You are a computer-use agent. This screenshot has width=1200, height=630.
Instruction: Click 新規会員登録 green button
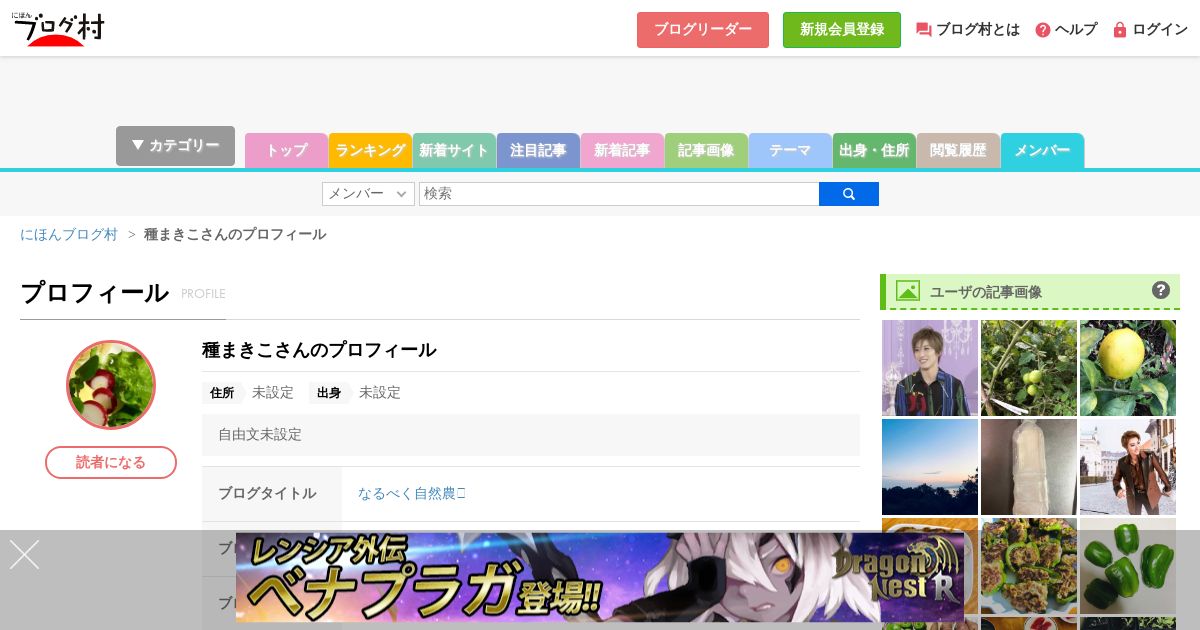pos(842,30)
